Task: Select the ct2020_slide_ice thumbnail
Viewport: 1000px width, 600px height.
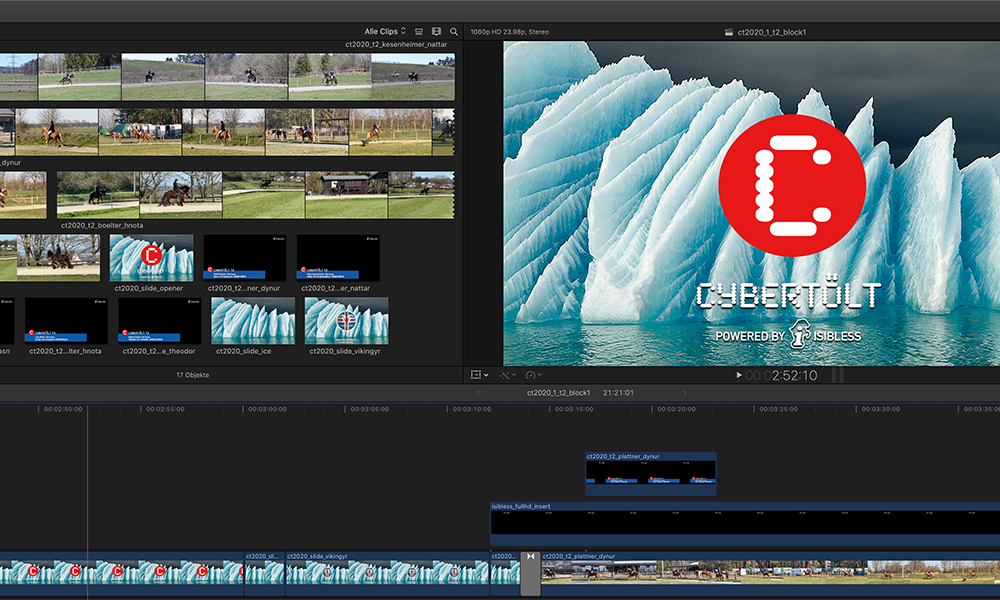Action: (253, 321)
